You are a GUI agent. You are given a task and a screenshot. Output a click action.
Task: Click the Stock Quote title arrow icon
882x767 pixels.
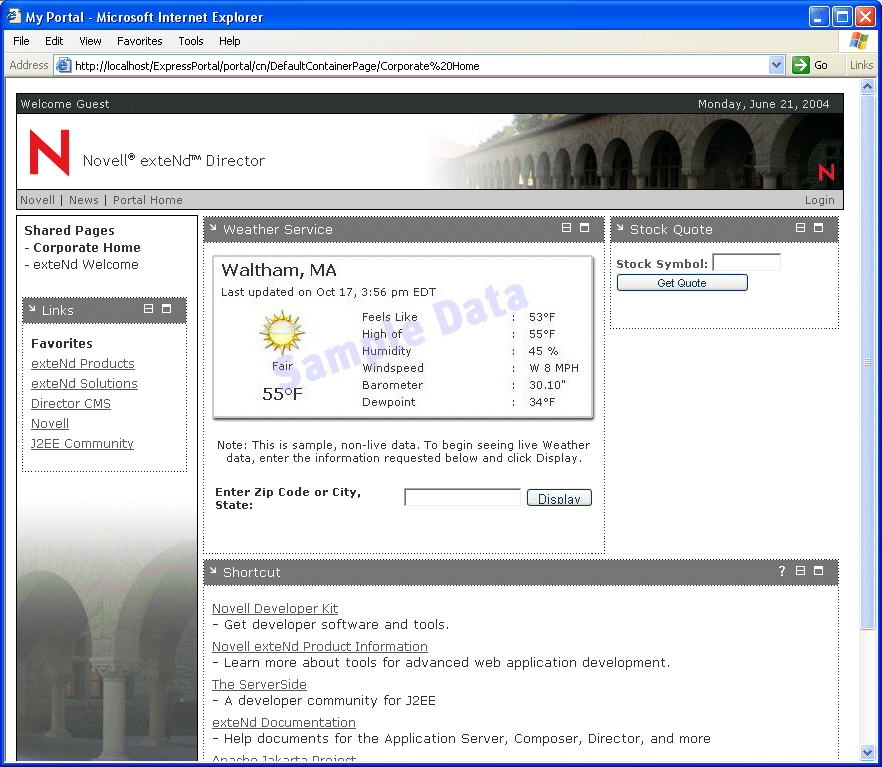620,228
